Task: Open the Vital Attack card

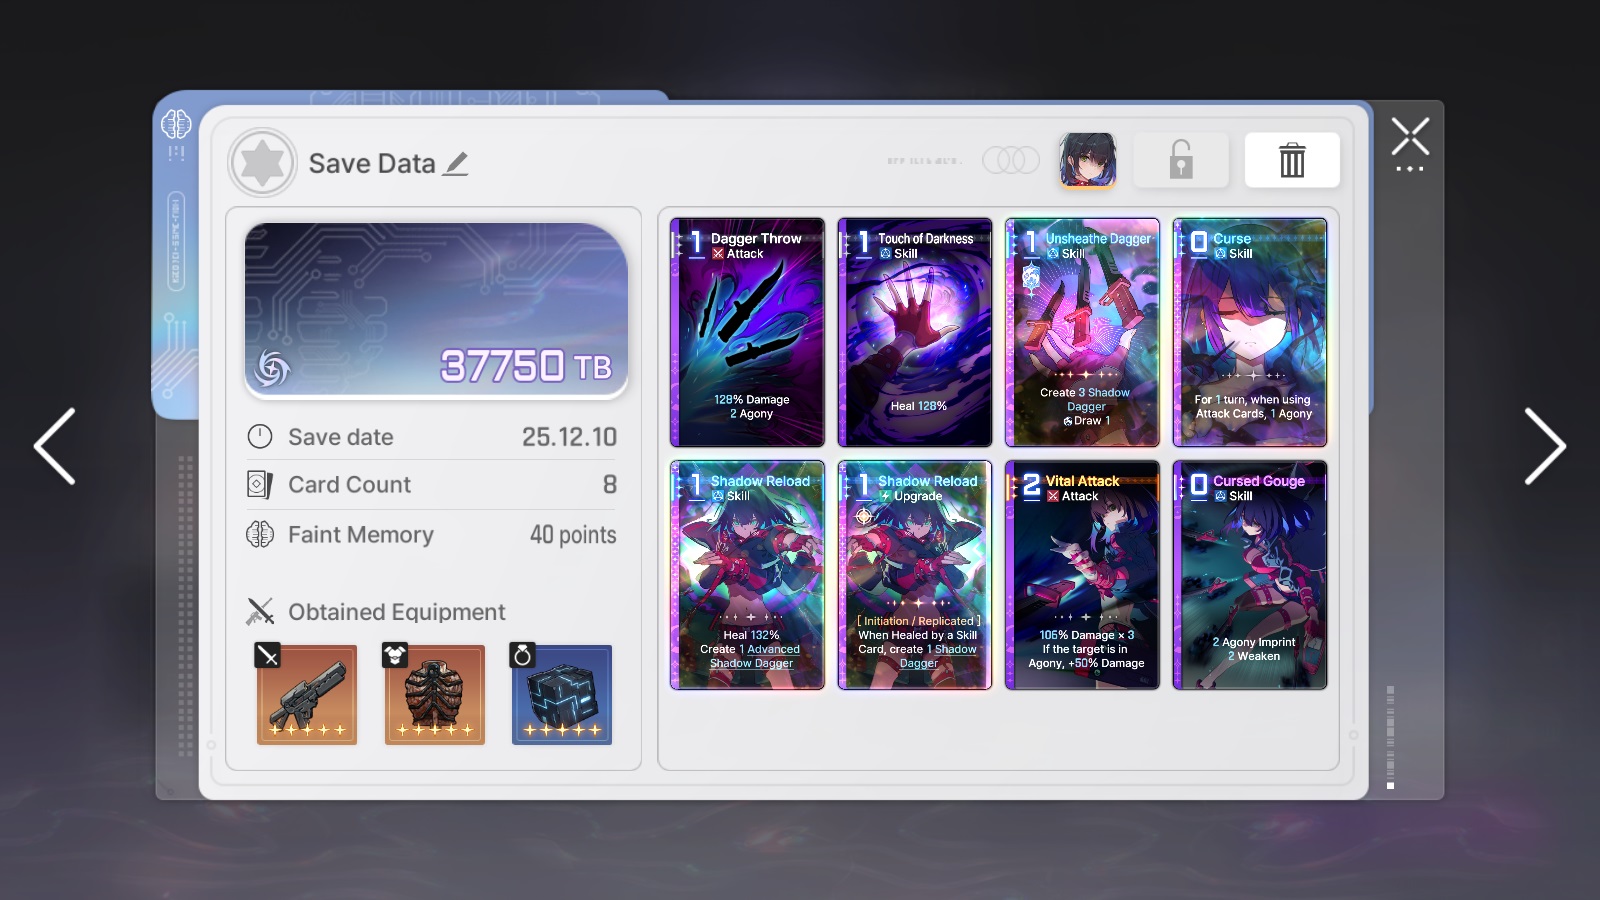Action: click(x=1082, y=575)
